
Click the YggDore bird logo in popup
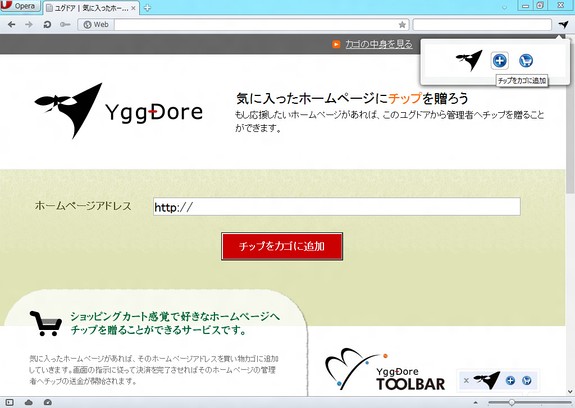(469, 60)
